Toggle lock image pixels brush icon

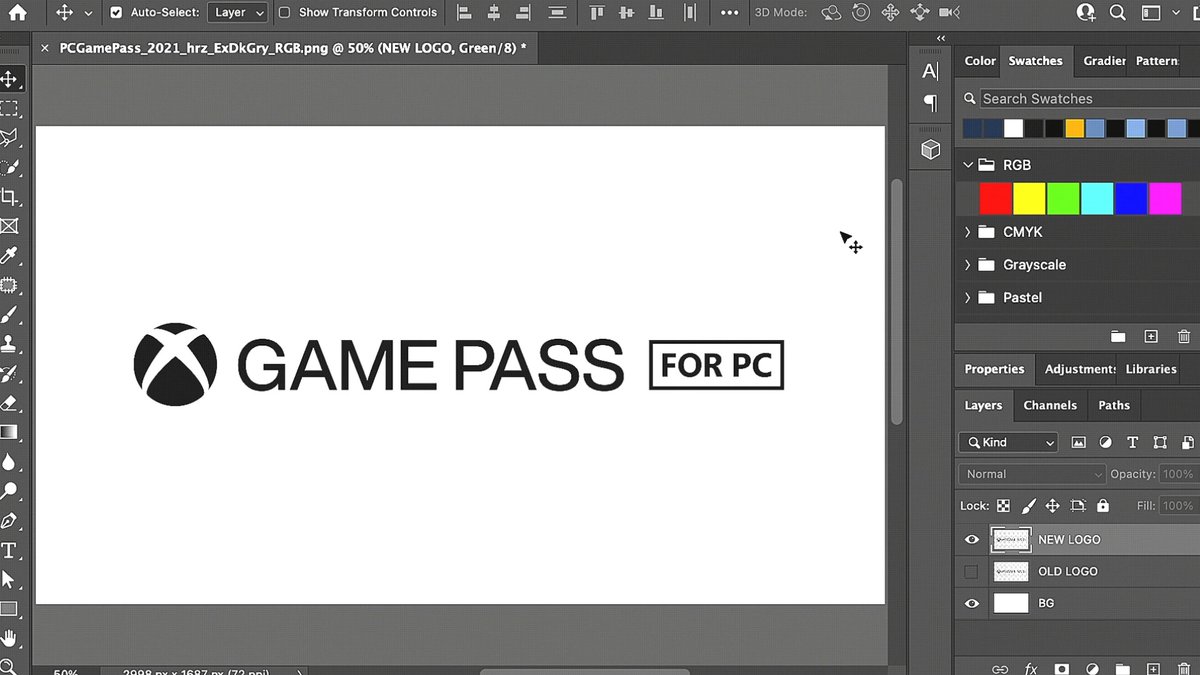tap(1028, 506)
